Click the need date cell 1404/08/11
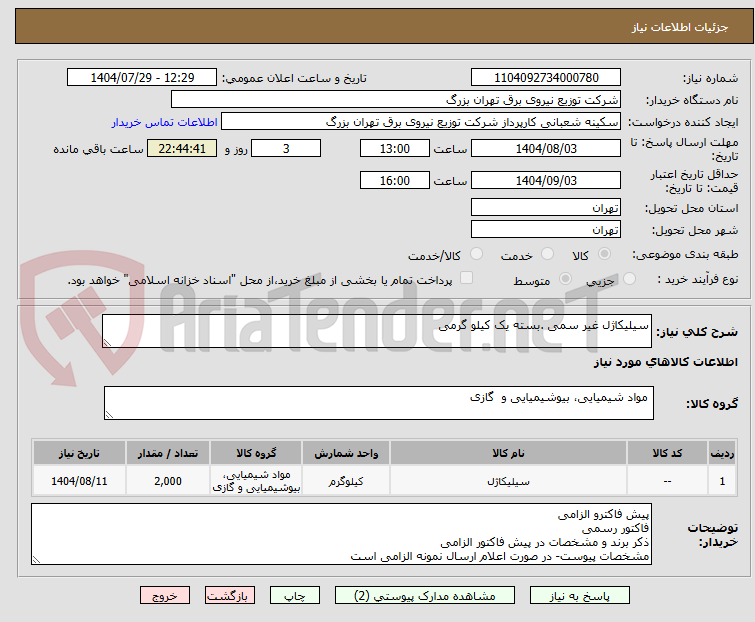 pyautogui.click(x=79, y=481)
